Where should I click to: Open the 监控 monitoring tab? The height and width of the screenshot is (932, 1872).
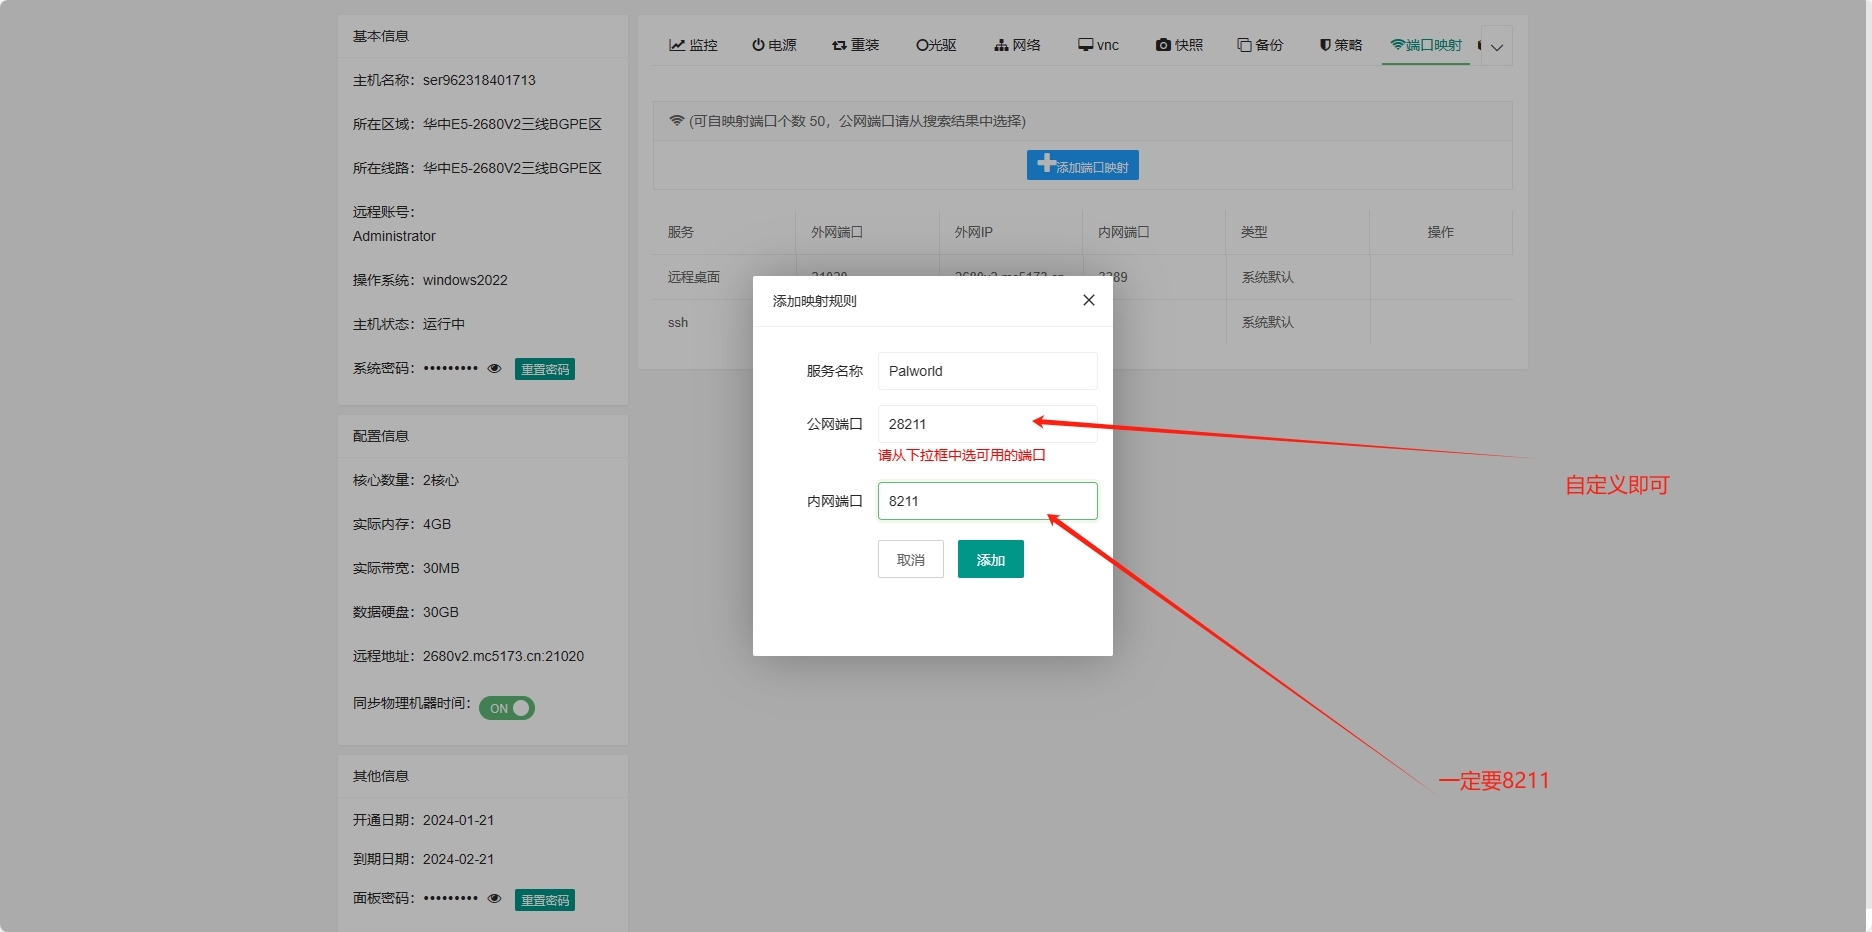[x=693, y=45]
